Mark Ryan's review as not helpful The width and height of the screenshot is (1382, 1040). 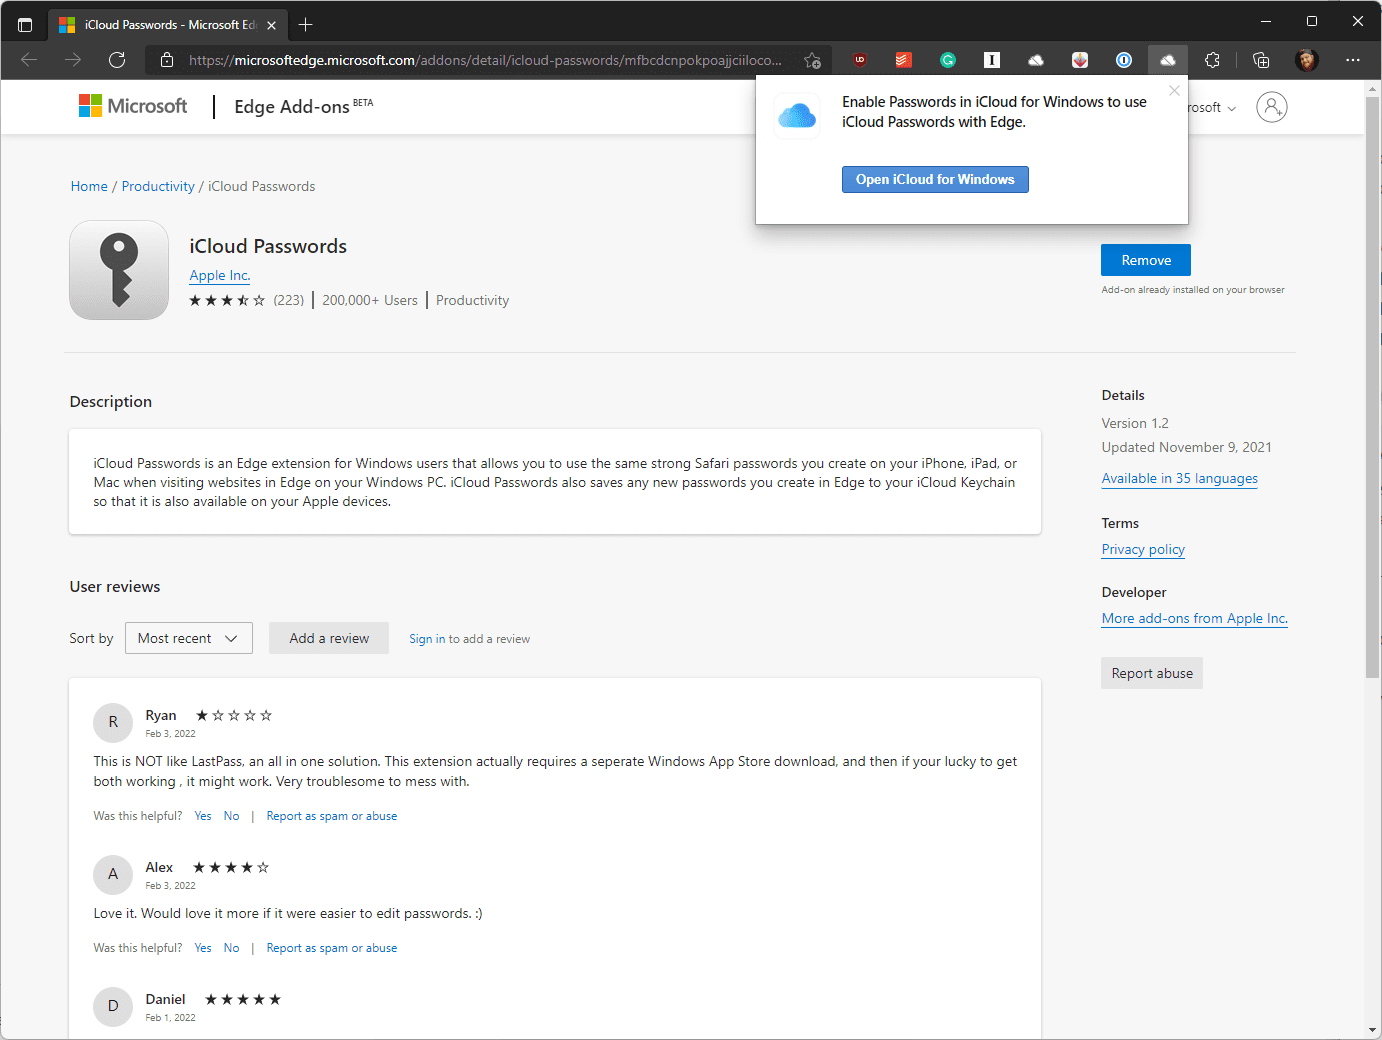[232, 816]
